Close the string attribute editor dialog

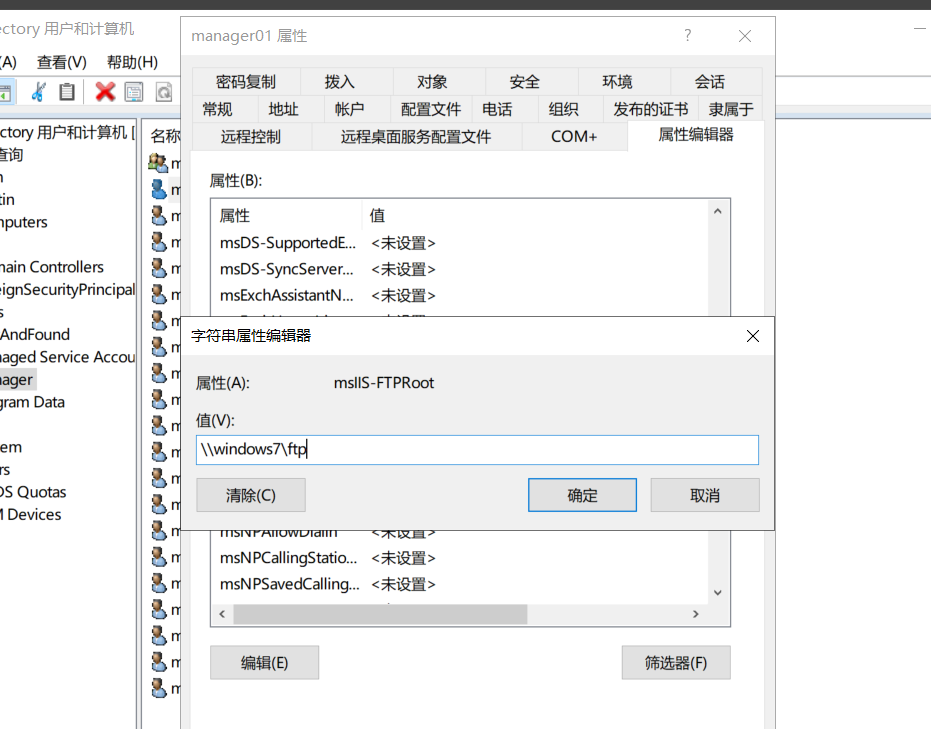[753, 336]
